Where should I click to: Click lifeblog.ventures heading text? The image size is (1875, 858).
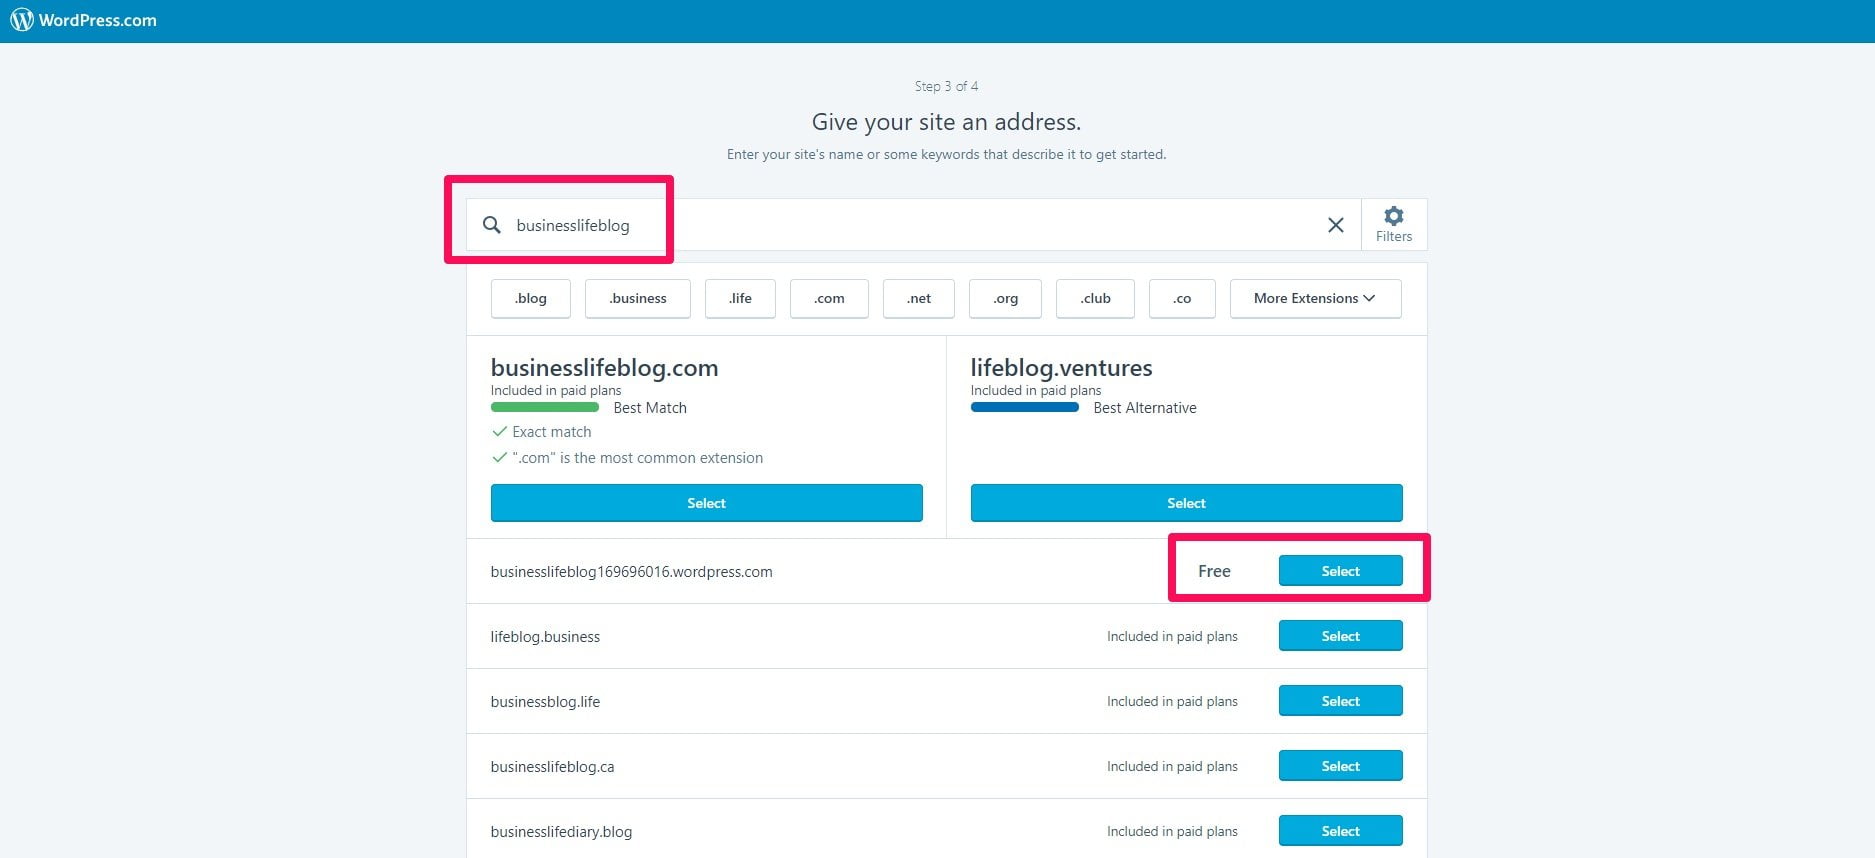[1061, 368]
